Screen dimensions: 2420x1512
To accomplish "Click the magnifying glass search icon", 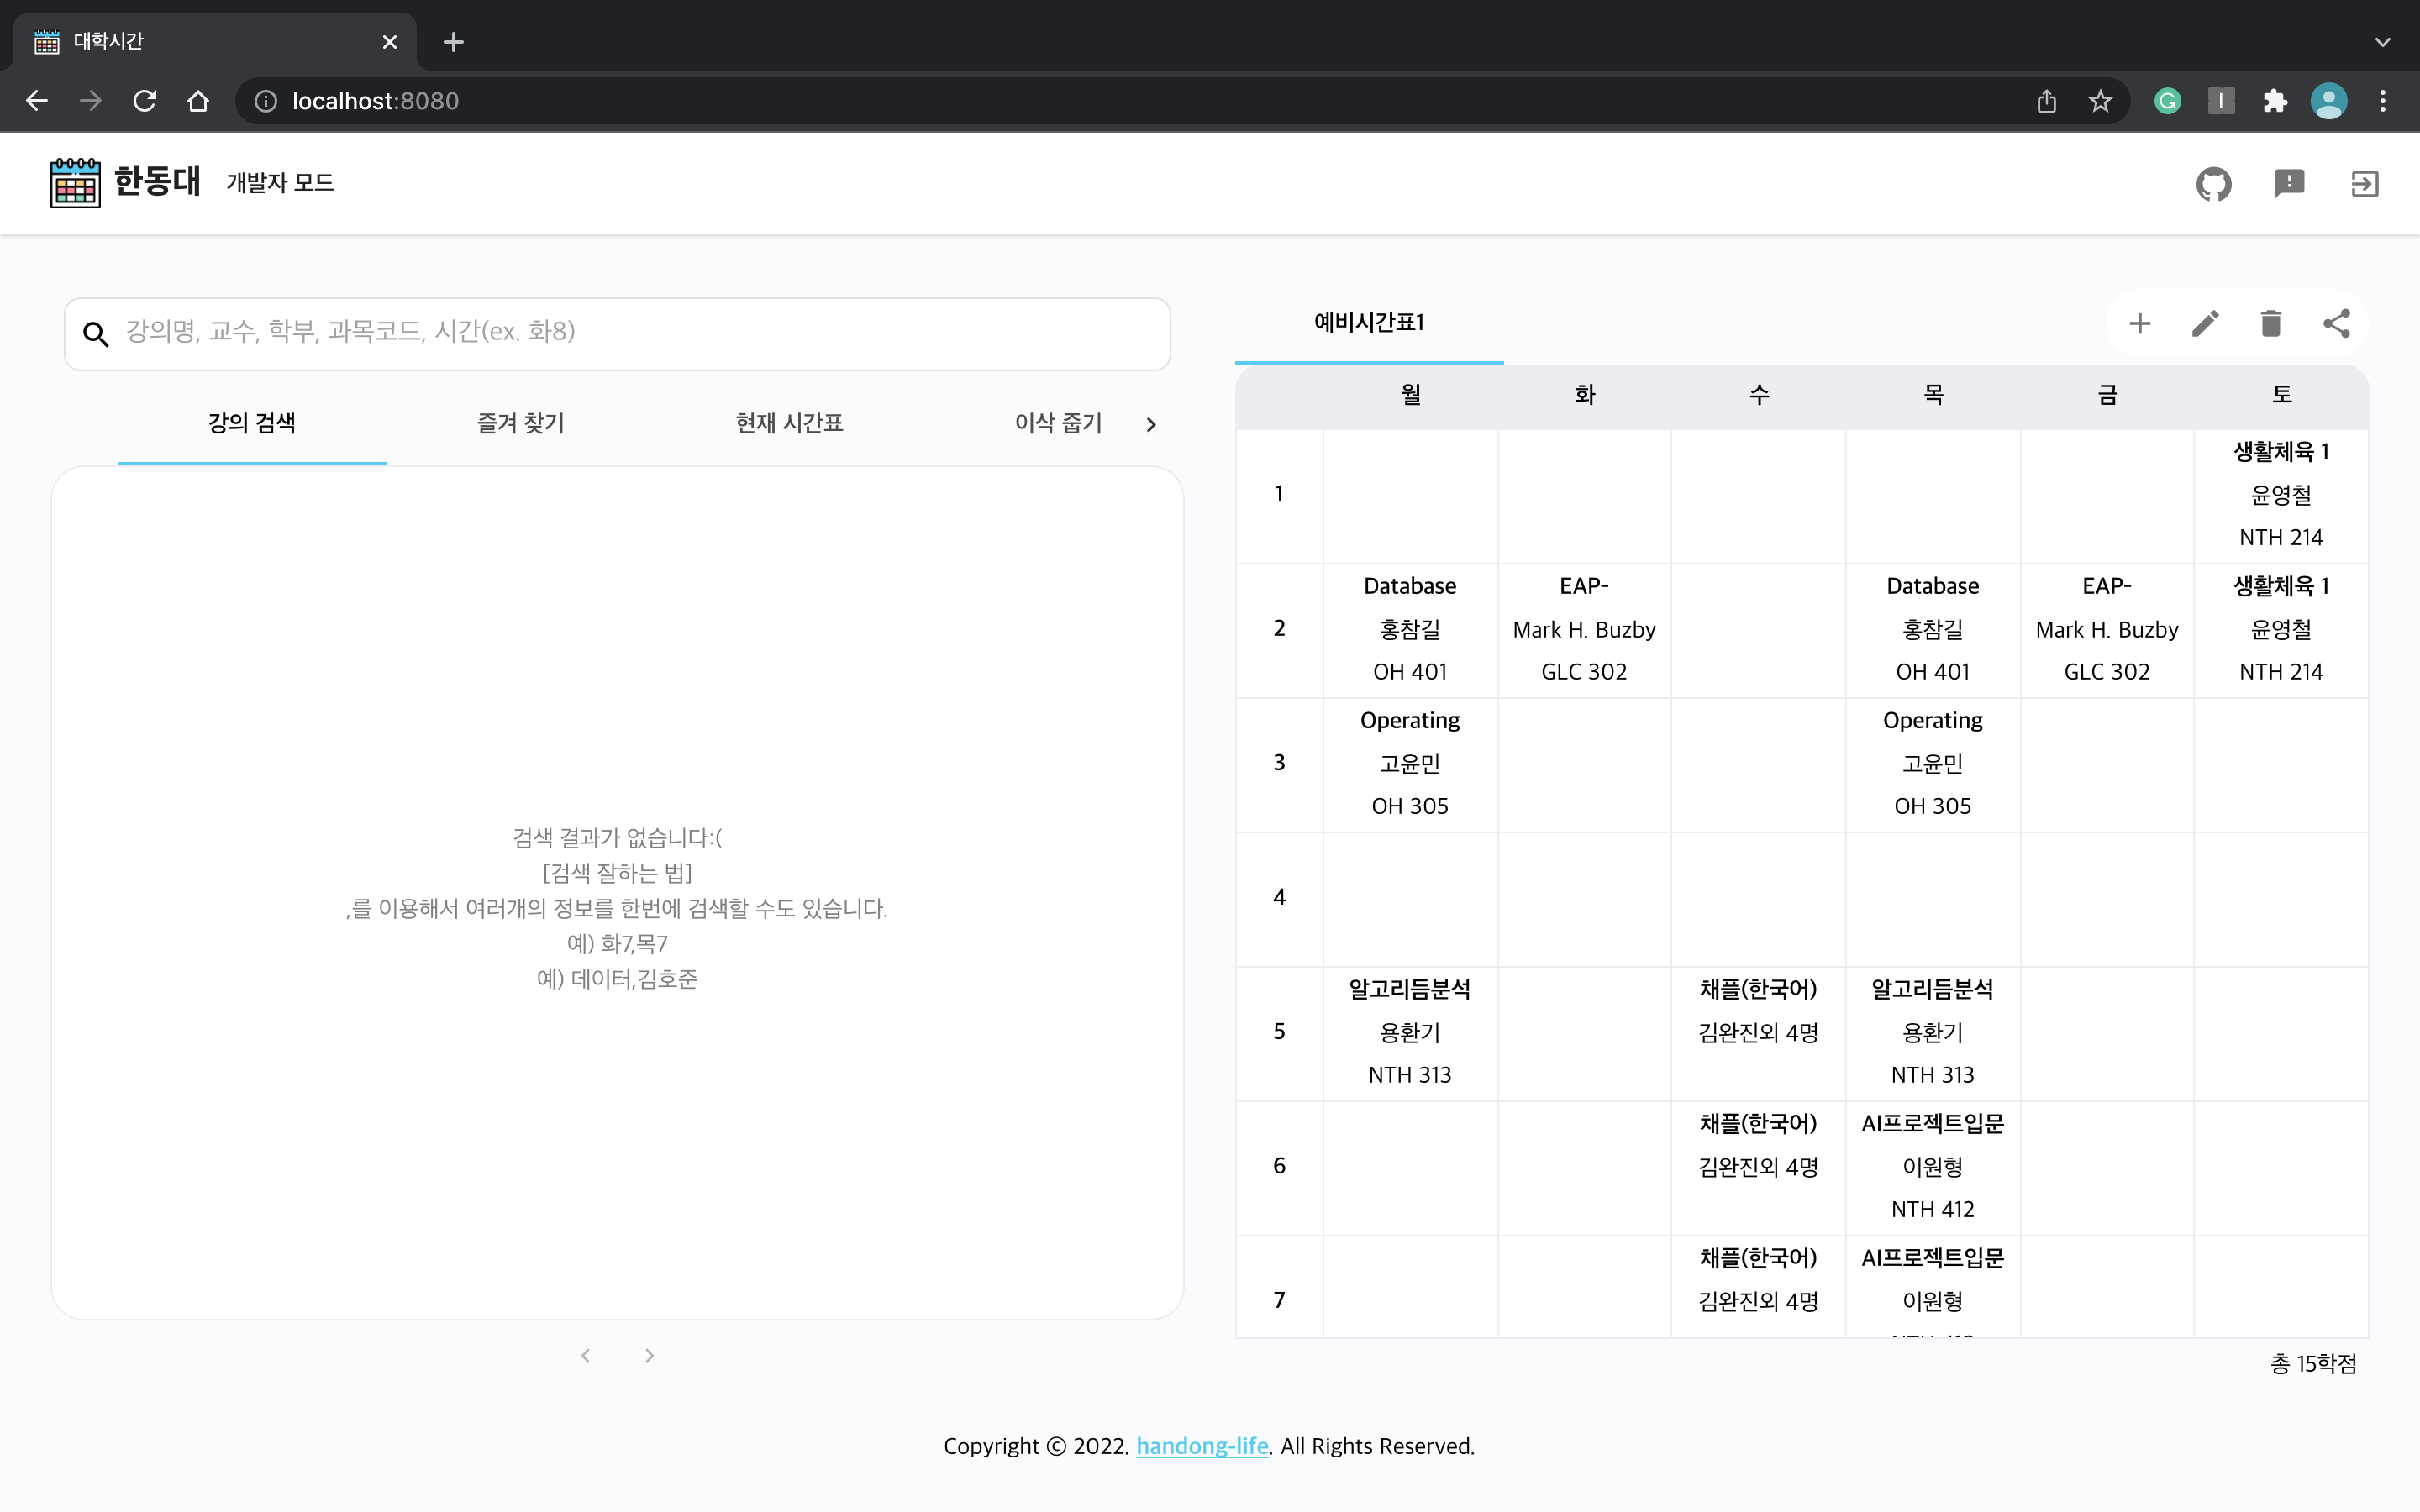I will coord(96,333).
